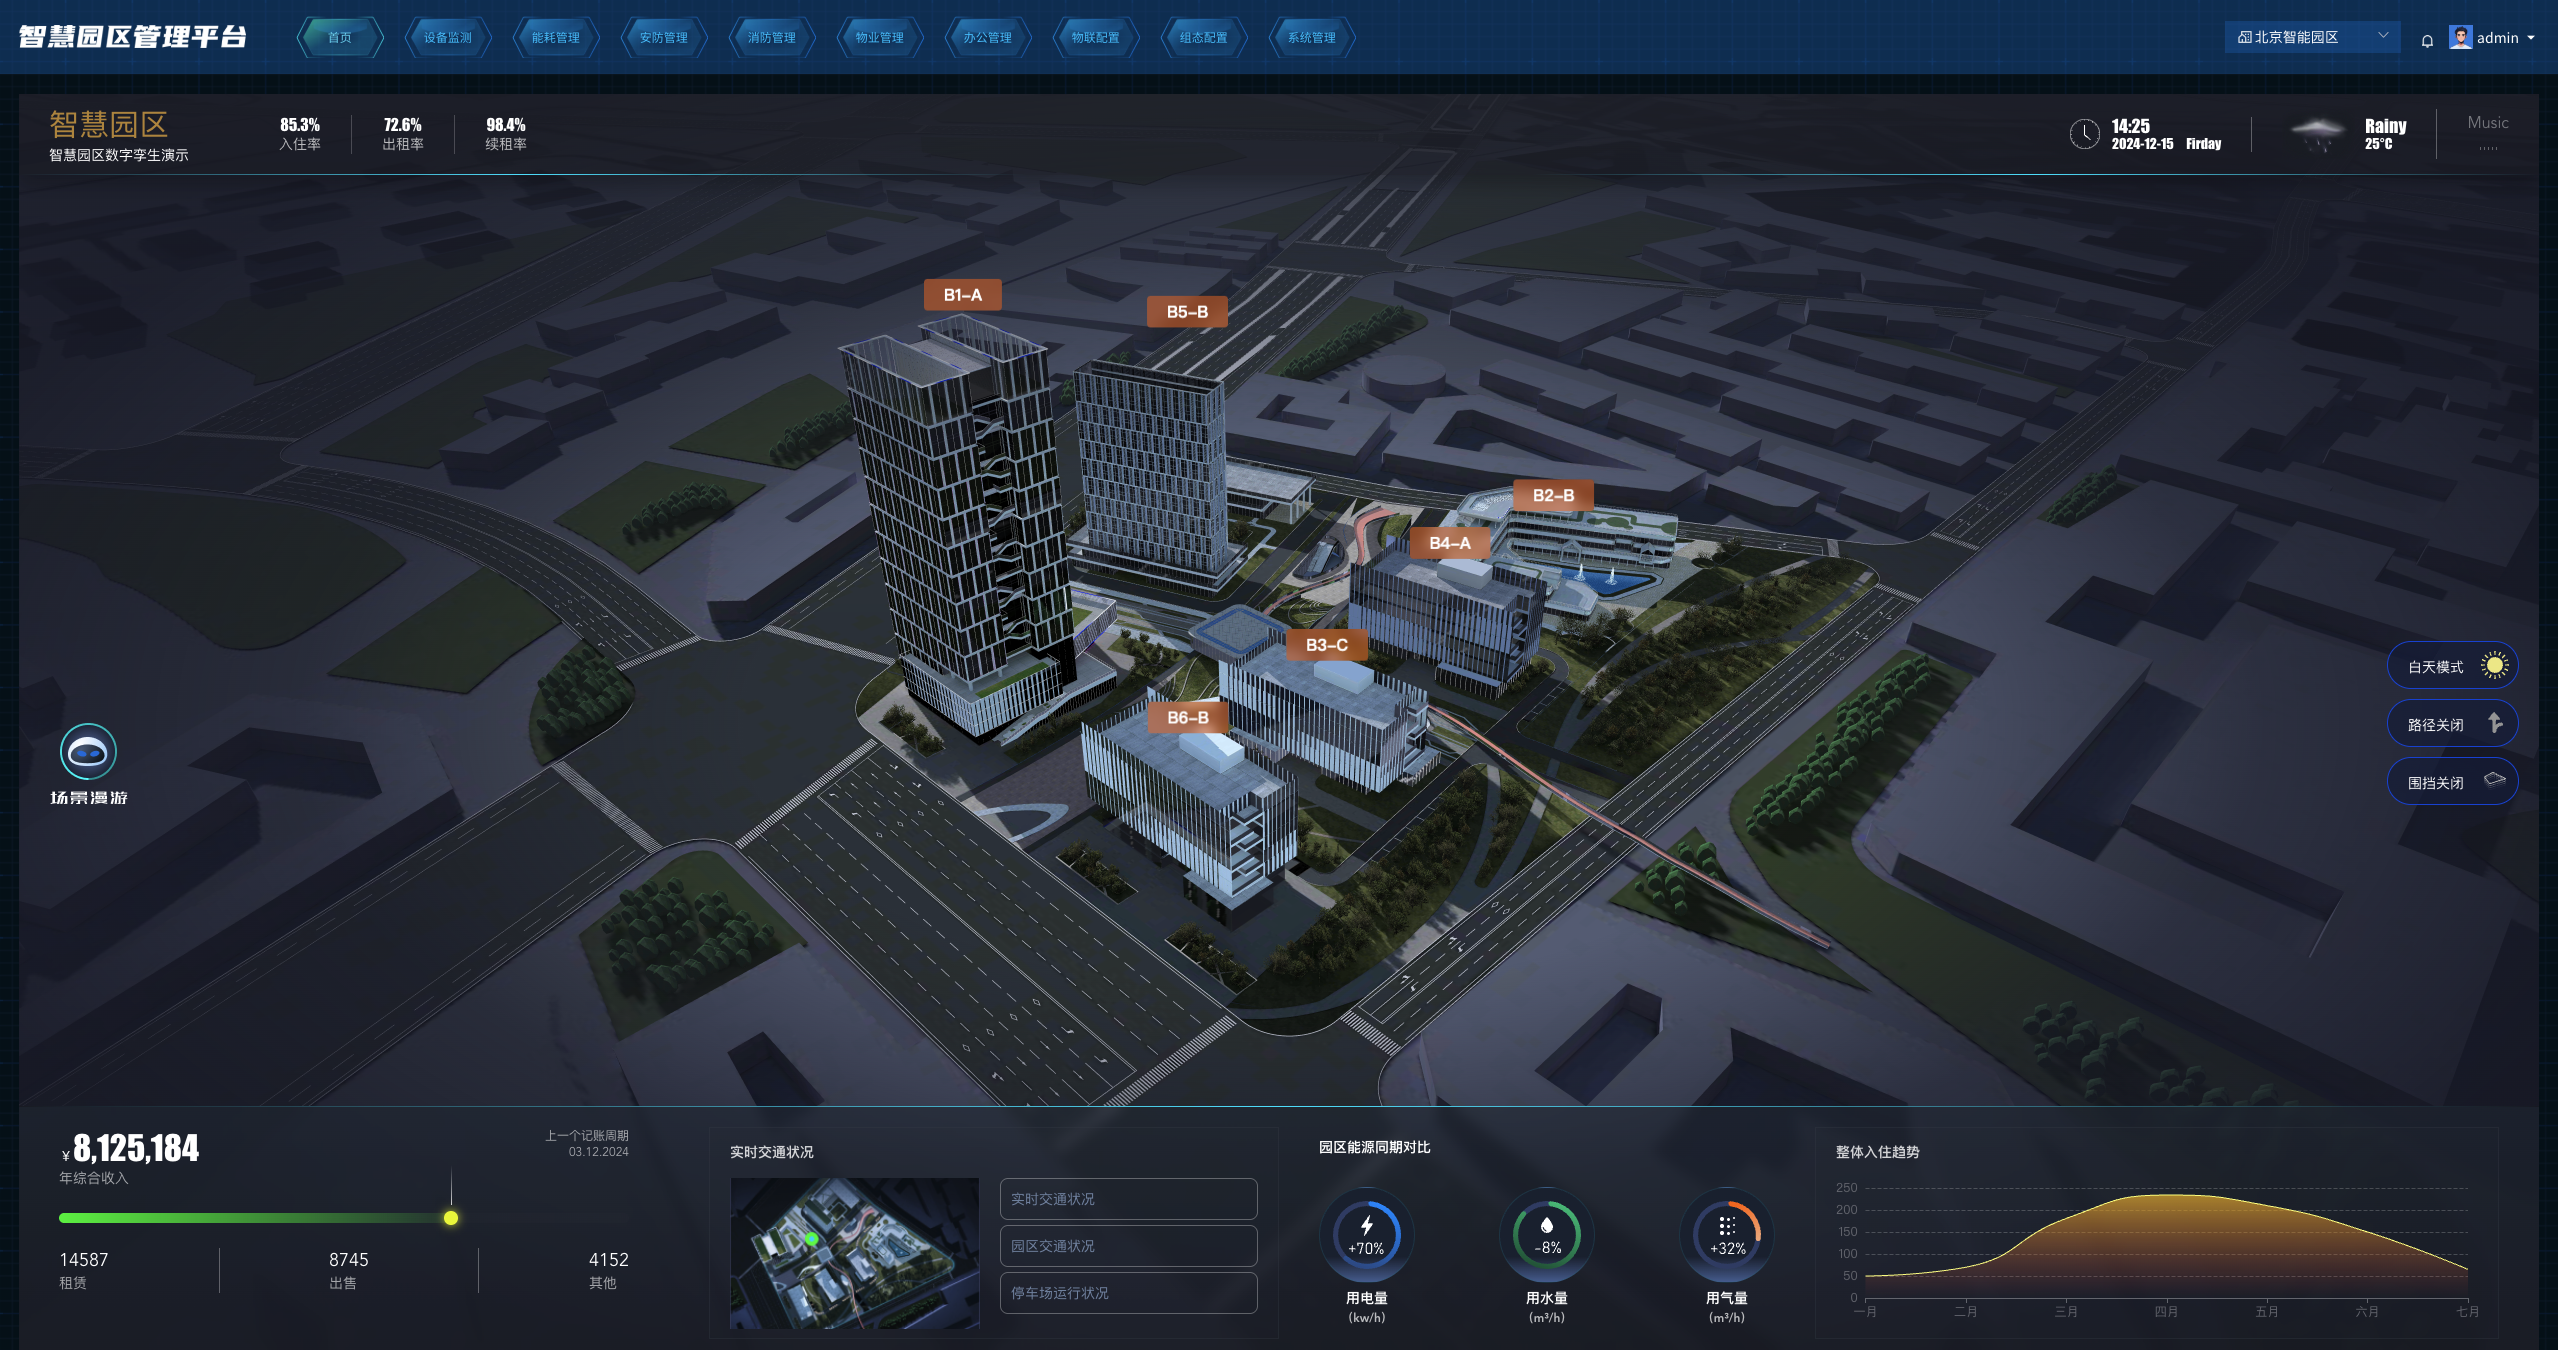Click the clock icon beside 14:25
The width and height of the screenshot is (2558, 1350).
click(x=2084, y=134)
